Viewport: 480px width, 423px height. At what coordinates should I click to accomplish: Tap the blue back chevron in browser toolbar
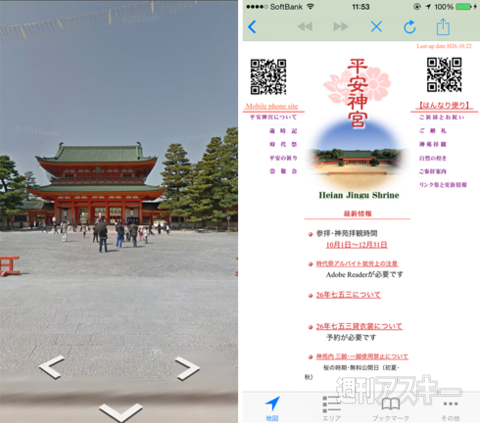[252, 27]
